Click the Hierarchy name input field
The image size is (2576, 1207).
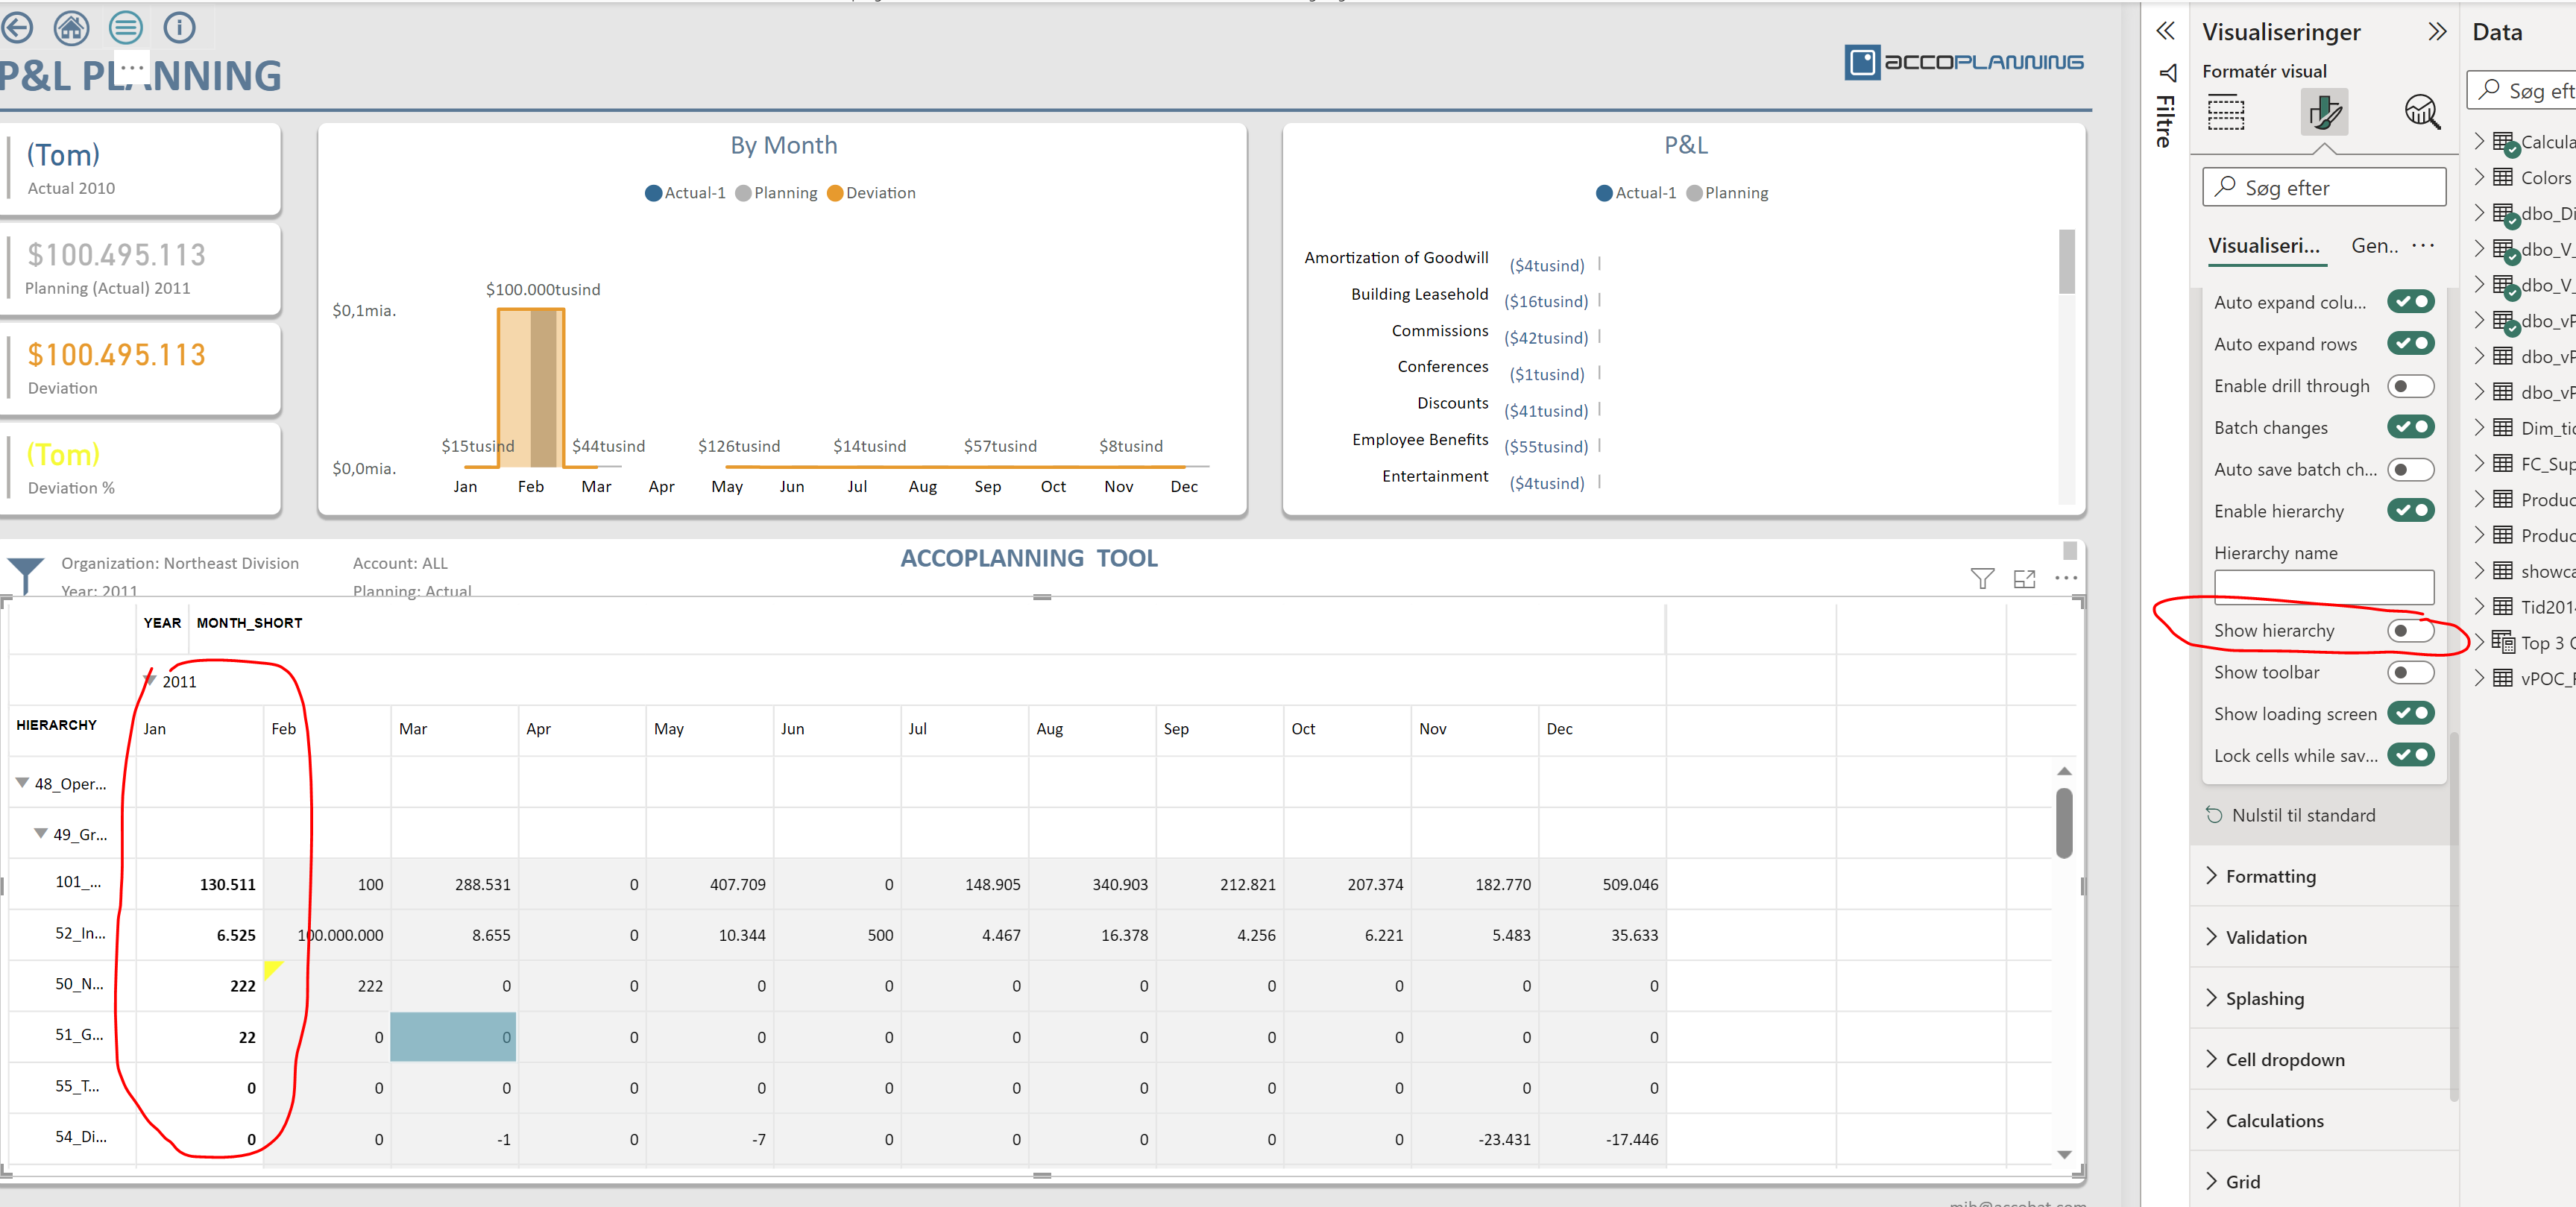tap(2323, 586)
